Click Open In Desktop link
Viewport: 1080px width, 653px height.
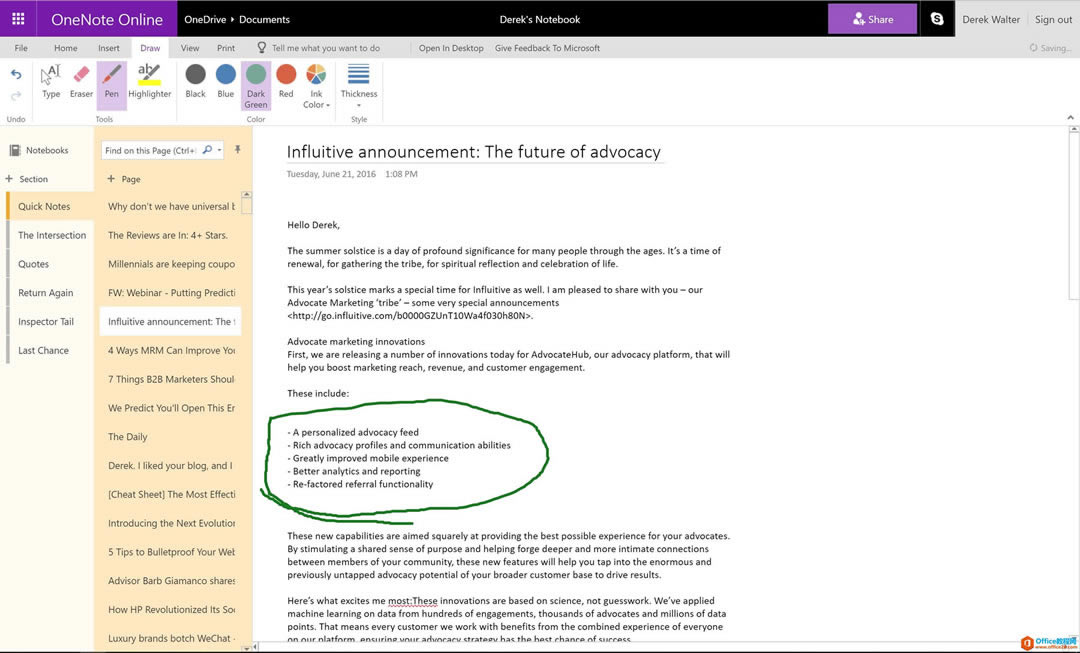tap(451, 48)
